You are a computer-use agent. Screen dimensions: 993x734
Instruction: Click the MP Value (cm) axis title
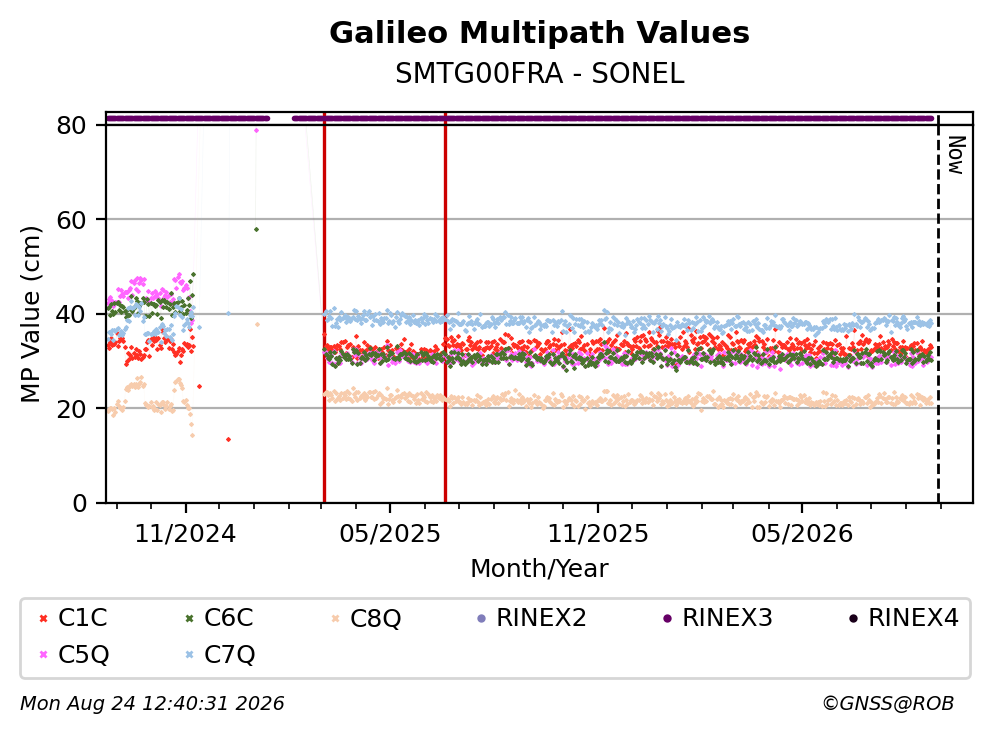pyautogui.click(x=30, y=314)
